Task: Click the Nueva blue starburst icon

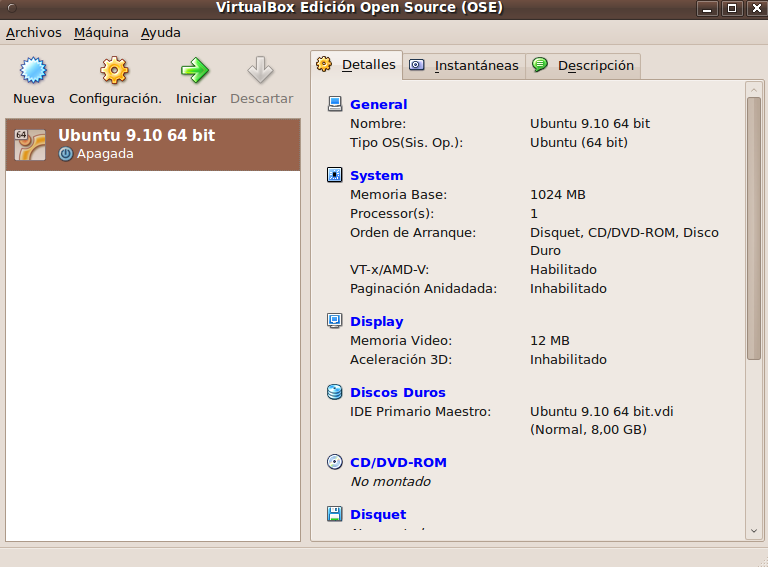Action: 33,70
